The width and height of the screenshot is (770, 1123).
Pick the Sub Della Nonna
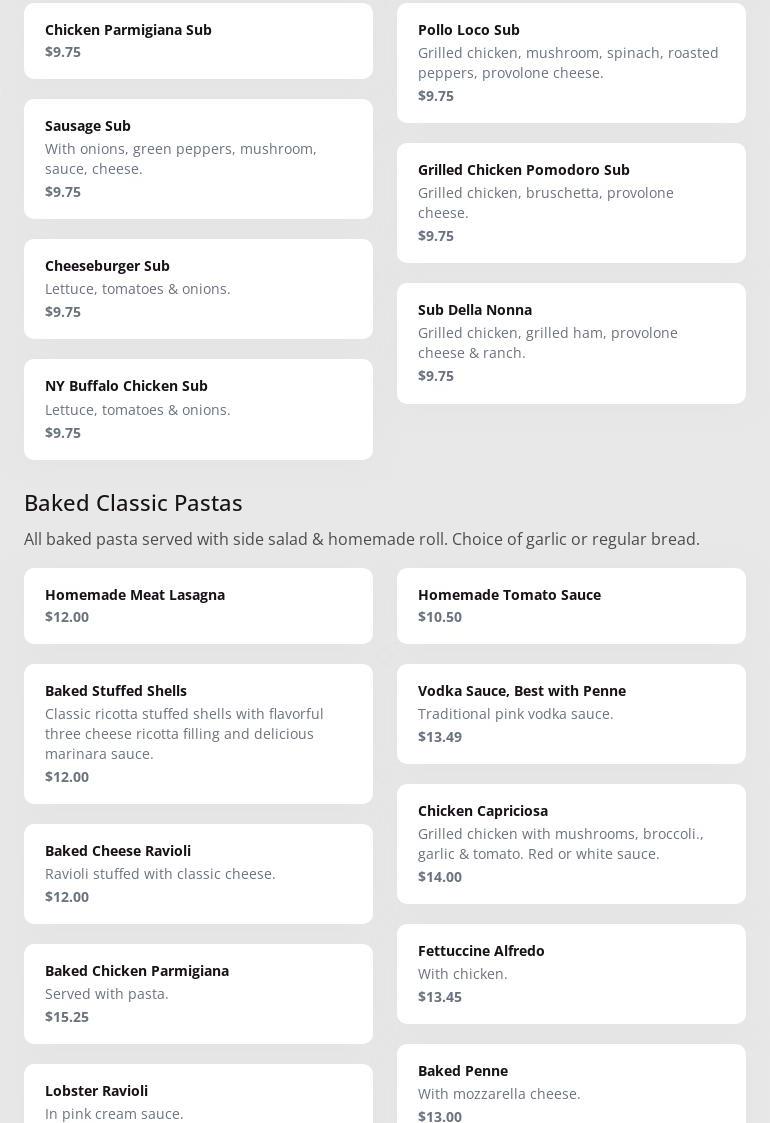[571, 342]
